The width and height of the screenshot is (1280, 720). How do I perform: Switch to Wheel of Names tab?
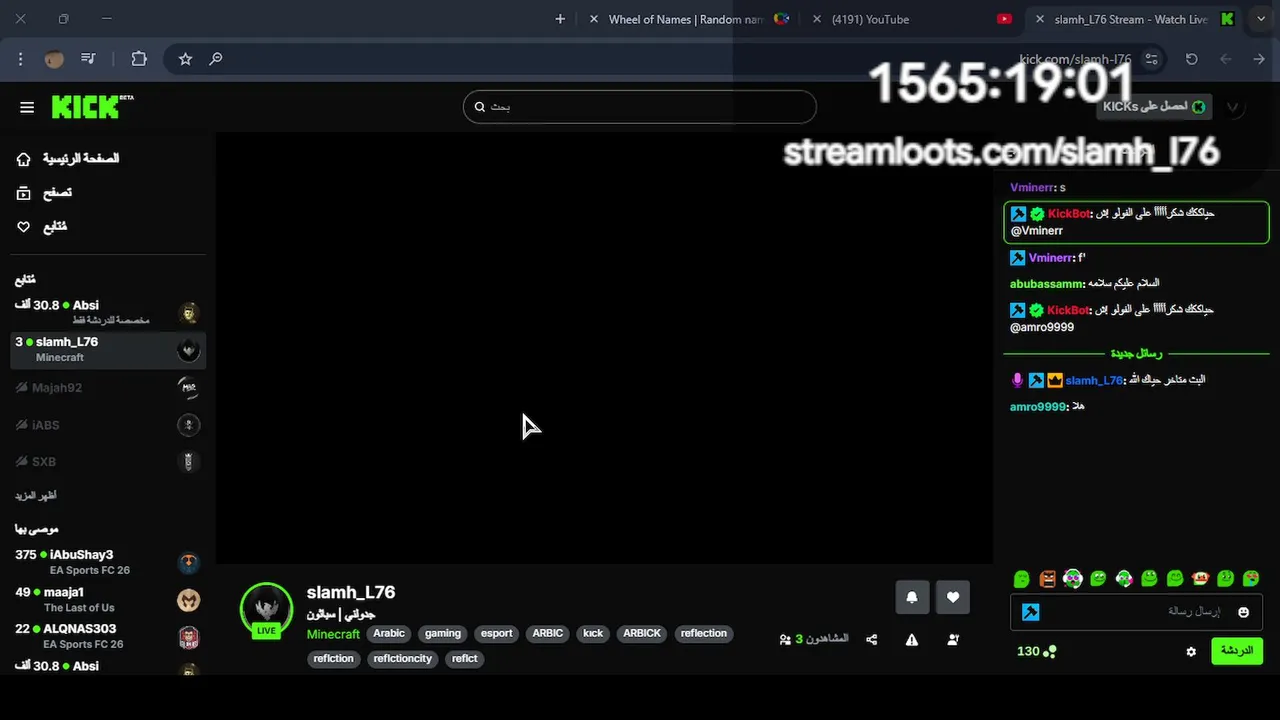687,19
